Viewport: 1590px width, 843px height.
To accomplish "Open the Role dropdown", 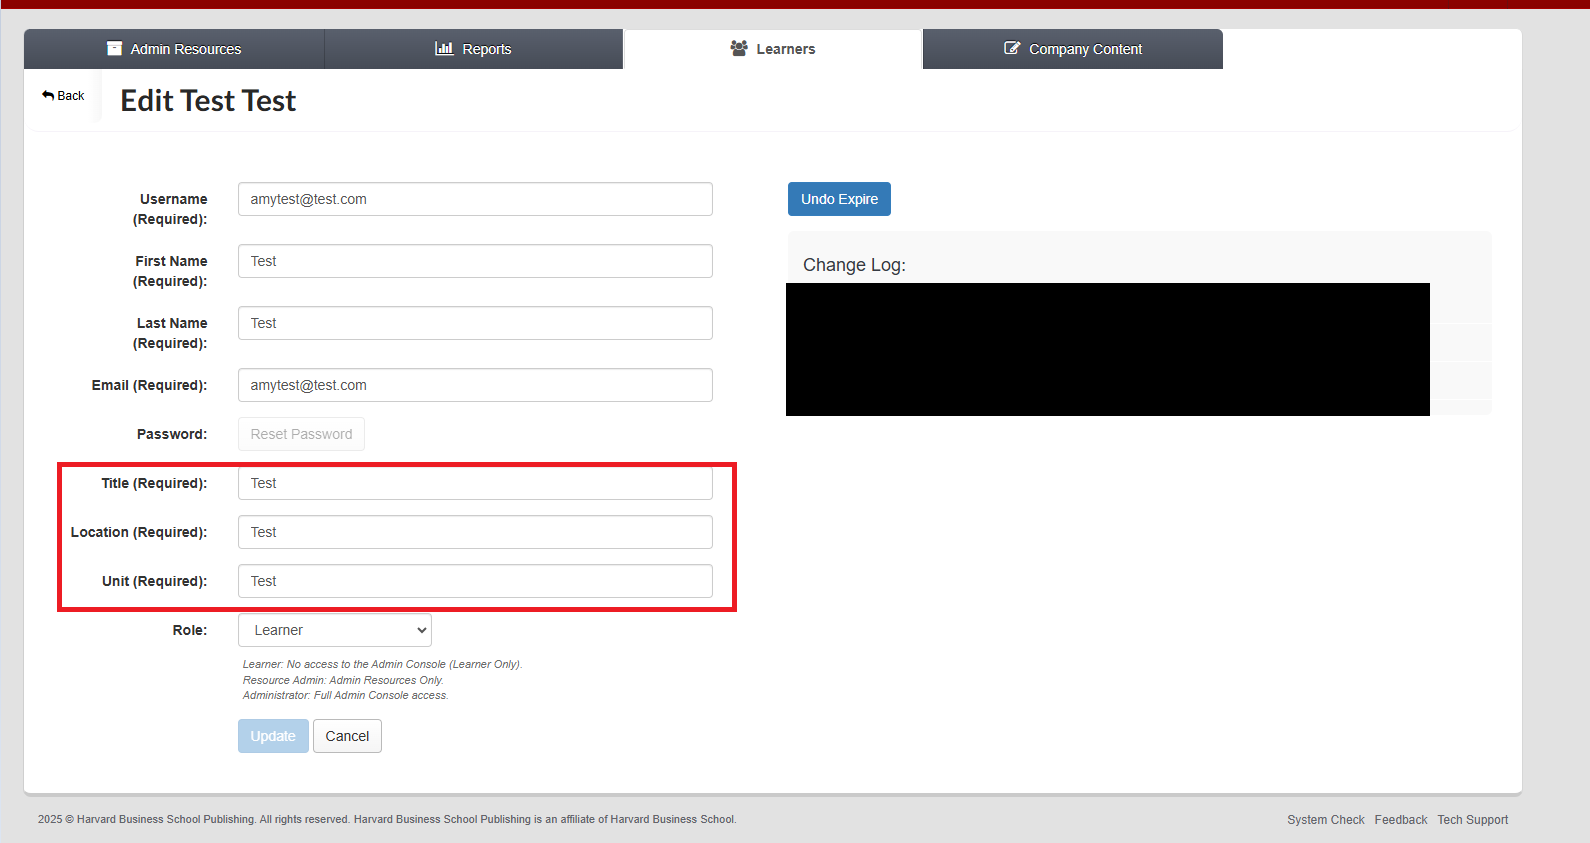I will (x=334, y=630).
